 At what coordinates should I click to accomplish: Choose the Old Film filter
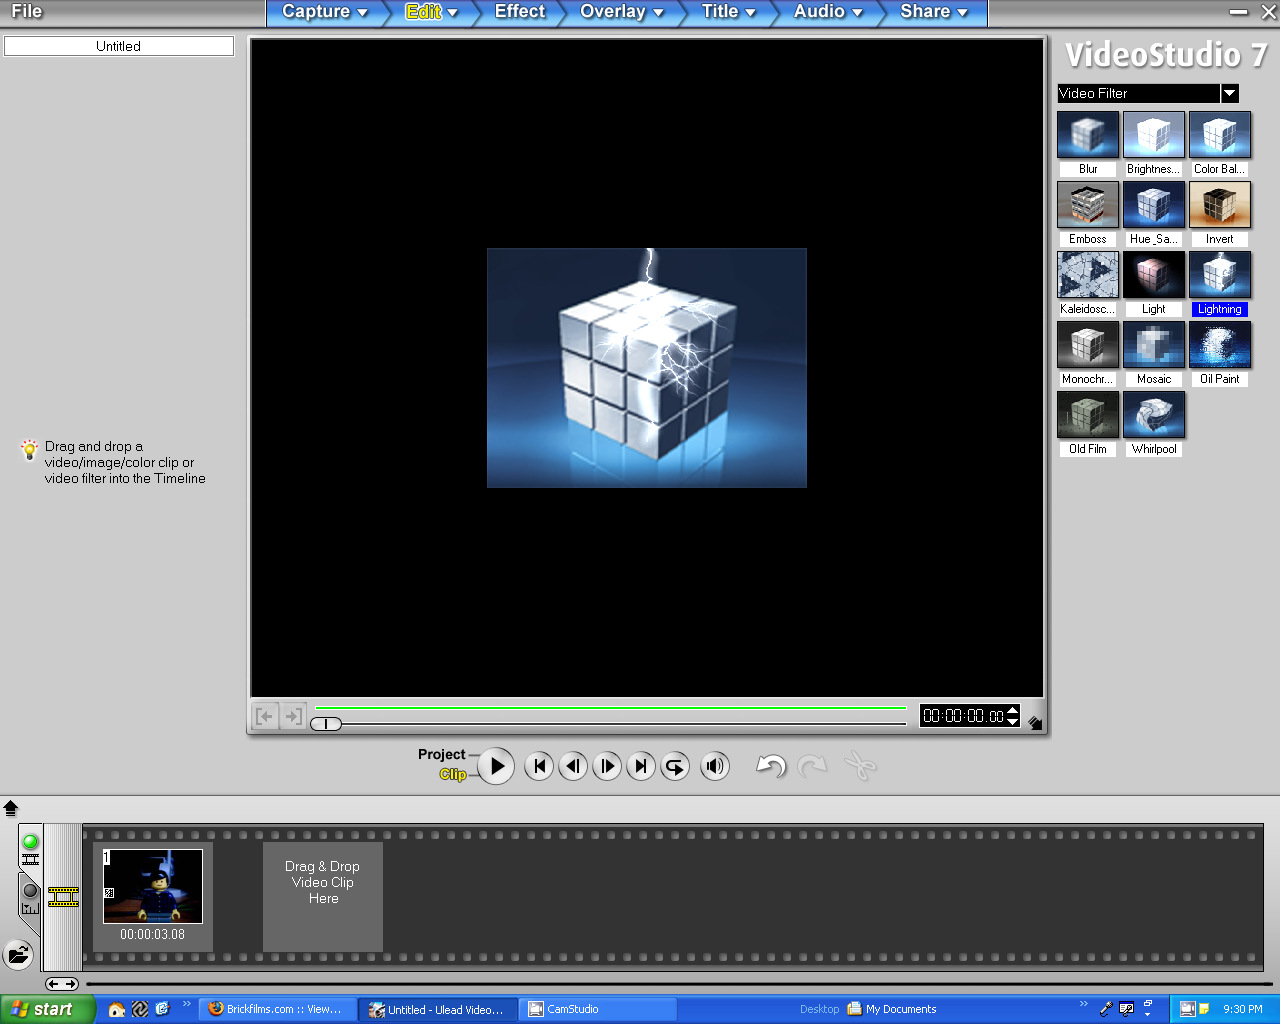[1087, 414]
